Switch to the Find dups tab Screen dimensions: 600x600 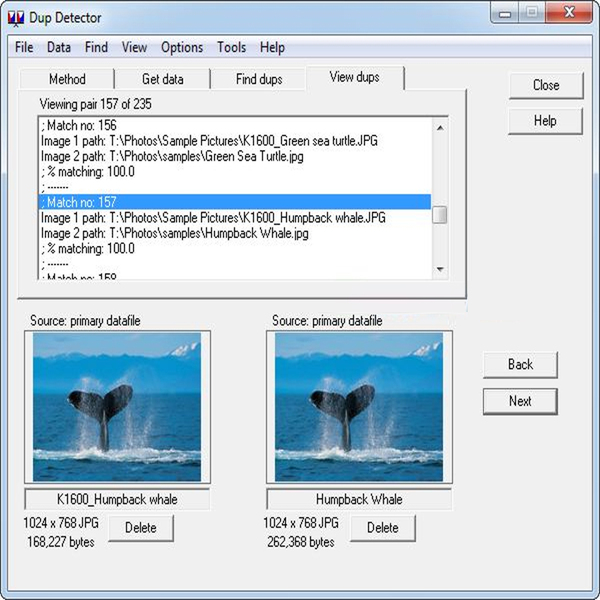click(x=259, y=79)
